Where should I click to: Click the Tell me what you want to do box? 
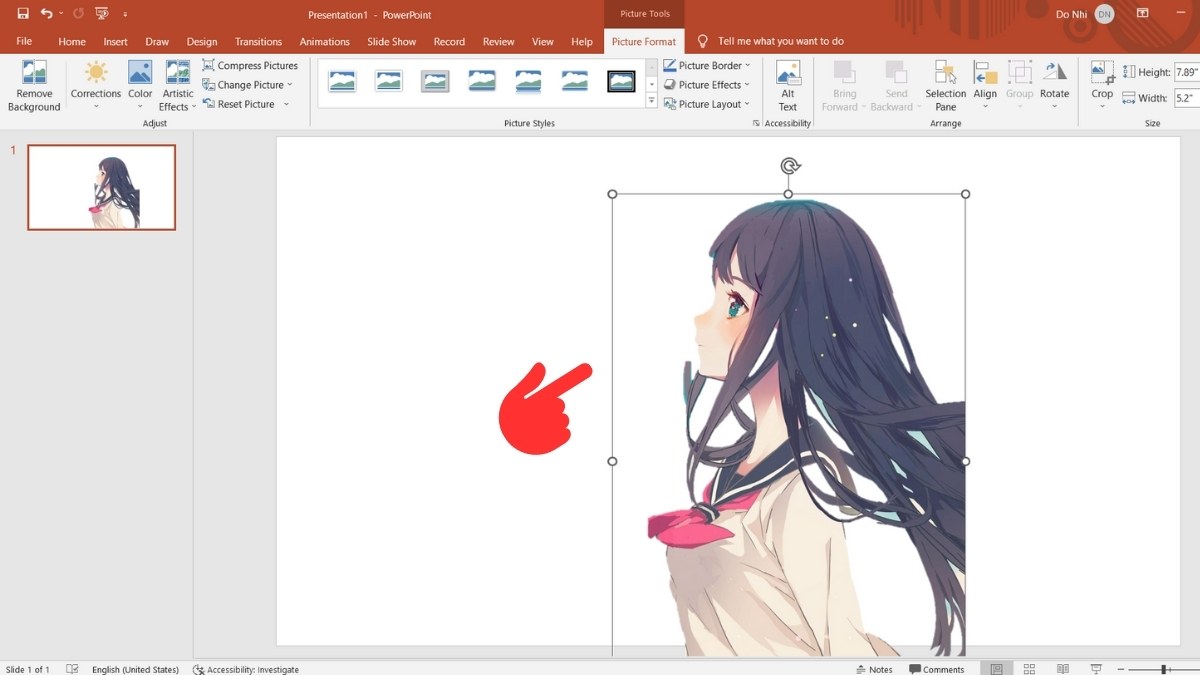pos(780,42)
